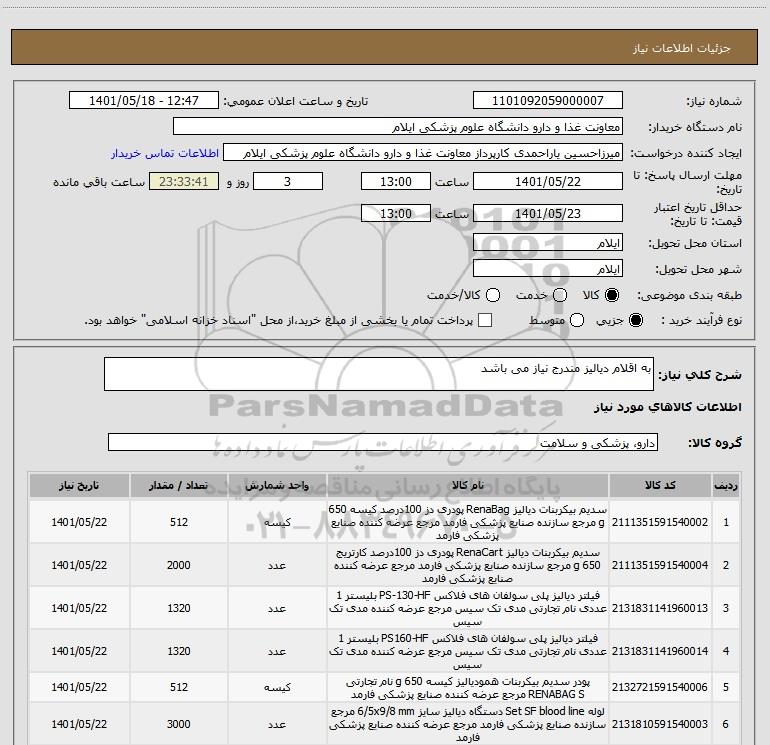Screen dimensions: 770x745
Task: Click the PS-130-HF dialysis filter name
Action: point(468,608)
